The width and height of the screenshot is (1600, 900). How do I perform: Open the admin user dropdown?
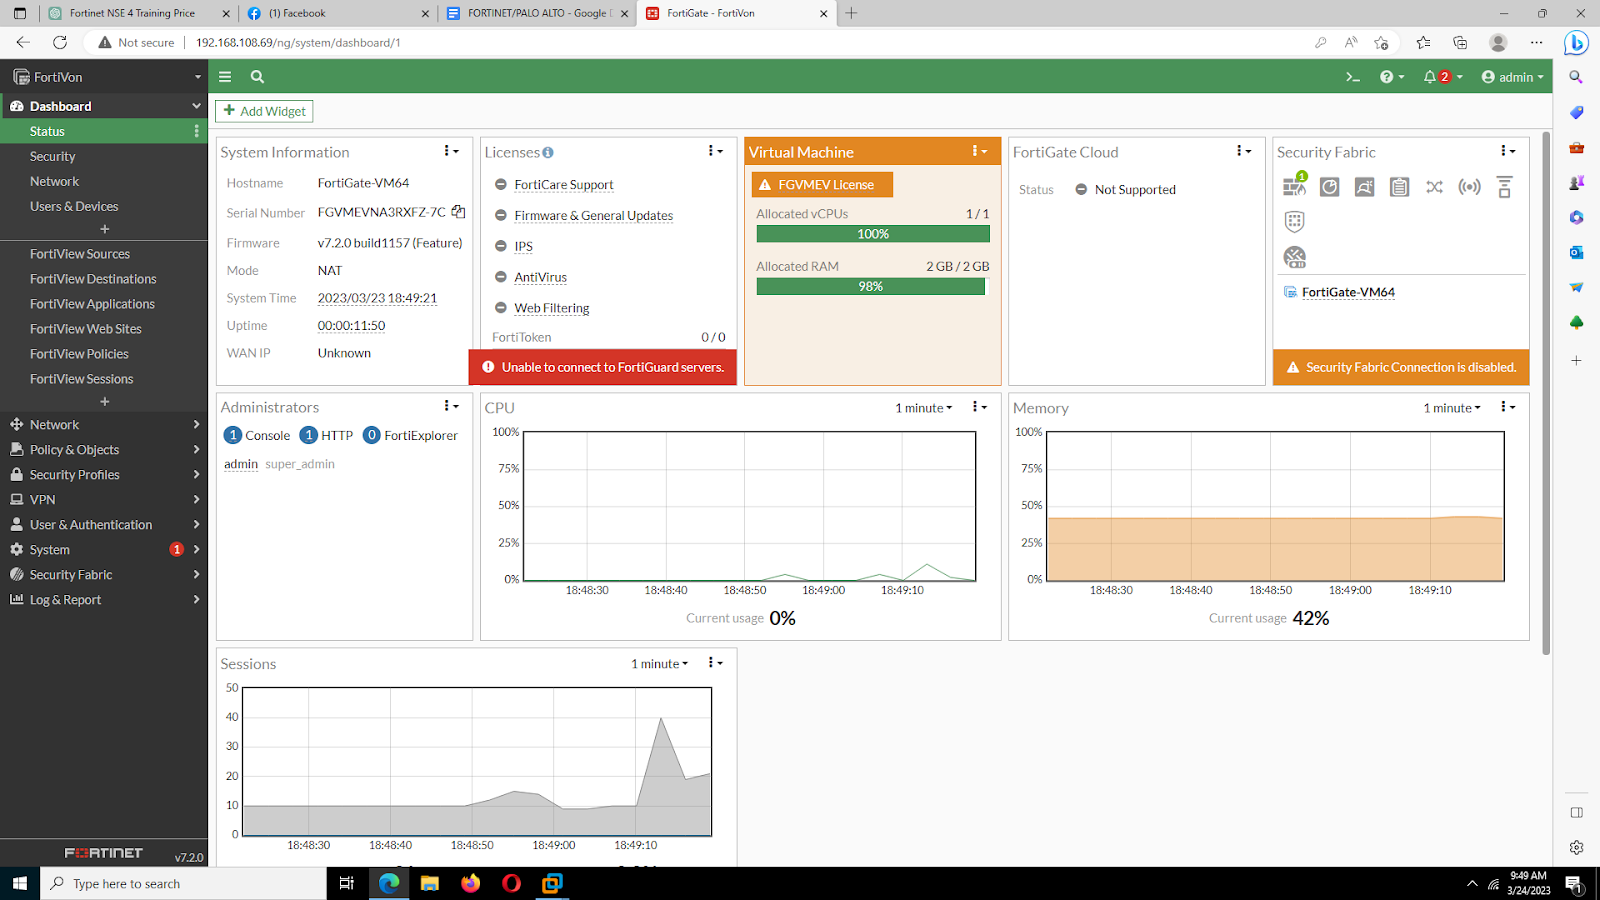pos(1512,77)
